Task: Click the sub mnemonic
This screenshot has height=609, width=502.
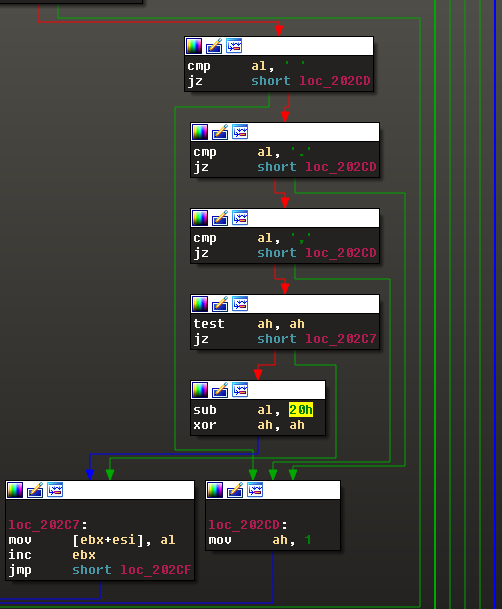Action: (205, 410)
